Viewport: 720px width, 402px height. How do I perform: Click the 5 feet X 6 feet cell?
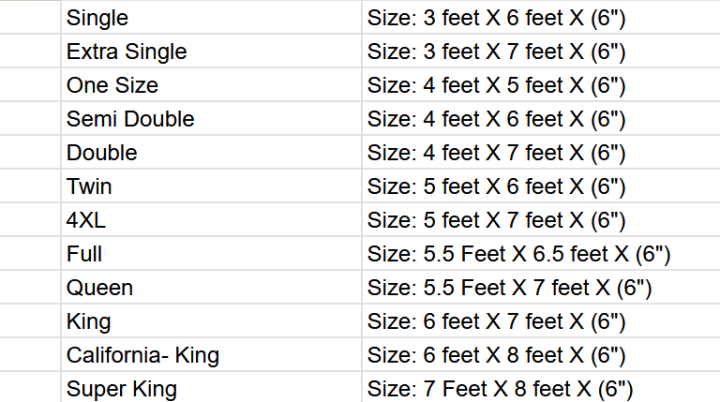pos(541,186)
